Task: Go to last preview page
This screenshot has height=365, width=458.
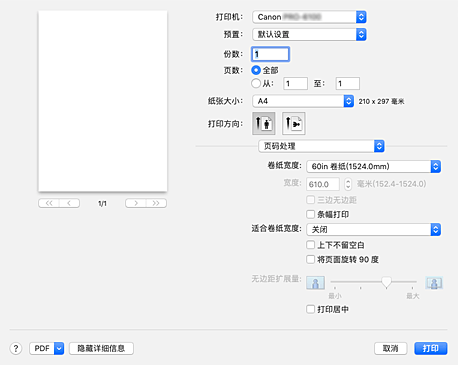Action: click(x=156, y=203)
